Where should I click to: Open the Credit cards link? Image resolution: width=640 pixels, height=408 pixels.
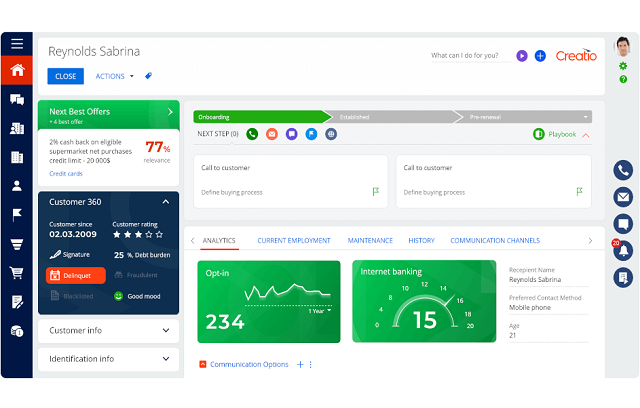[x=66, y=173]
